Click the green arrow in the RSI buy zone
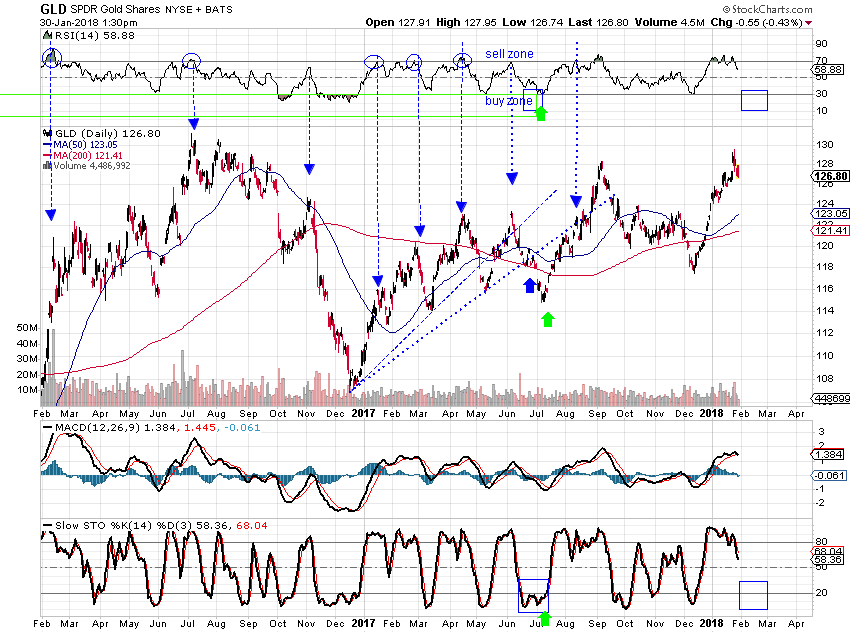This screenshot has height=633, width=850. pos(541,111)
